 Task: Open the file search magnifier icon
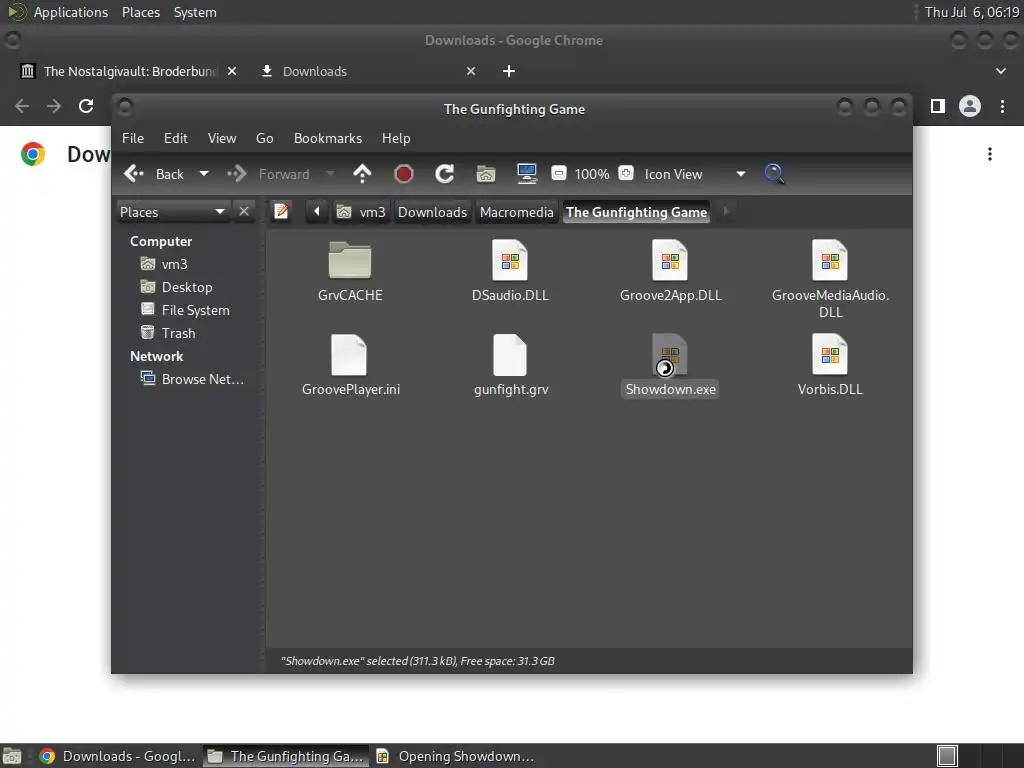(x=774, y=174)
